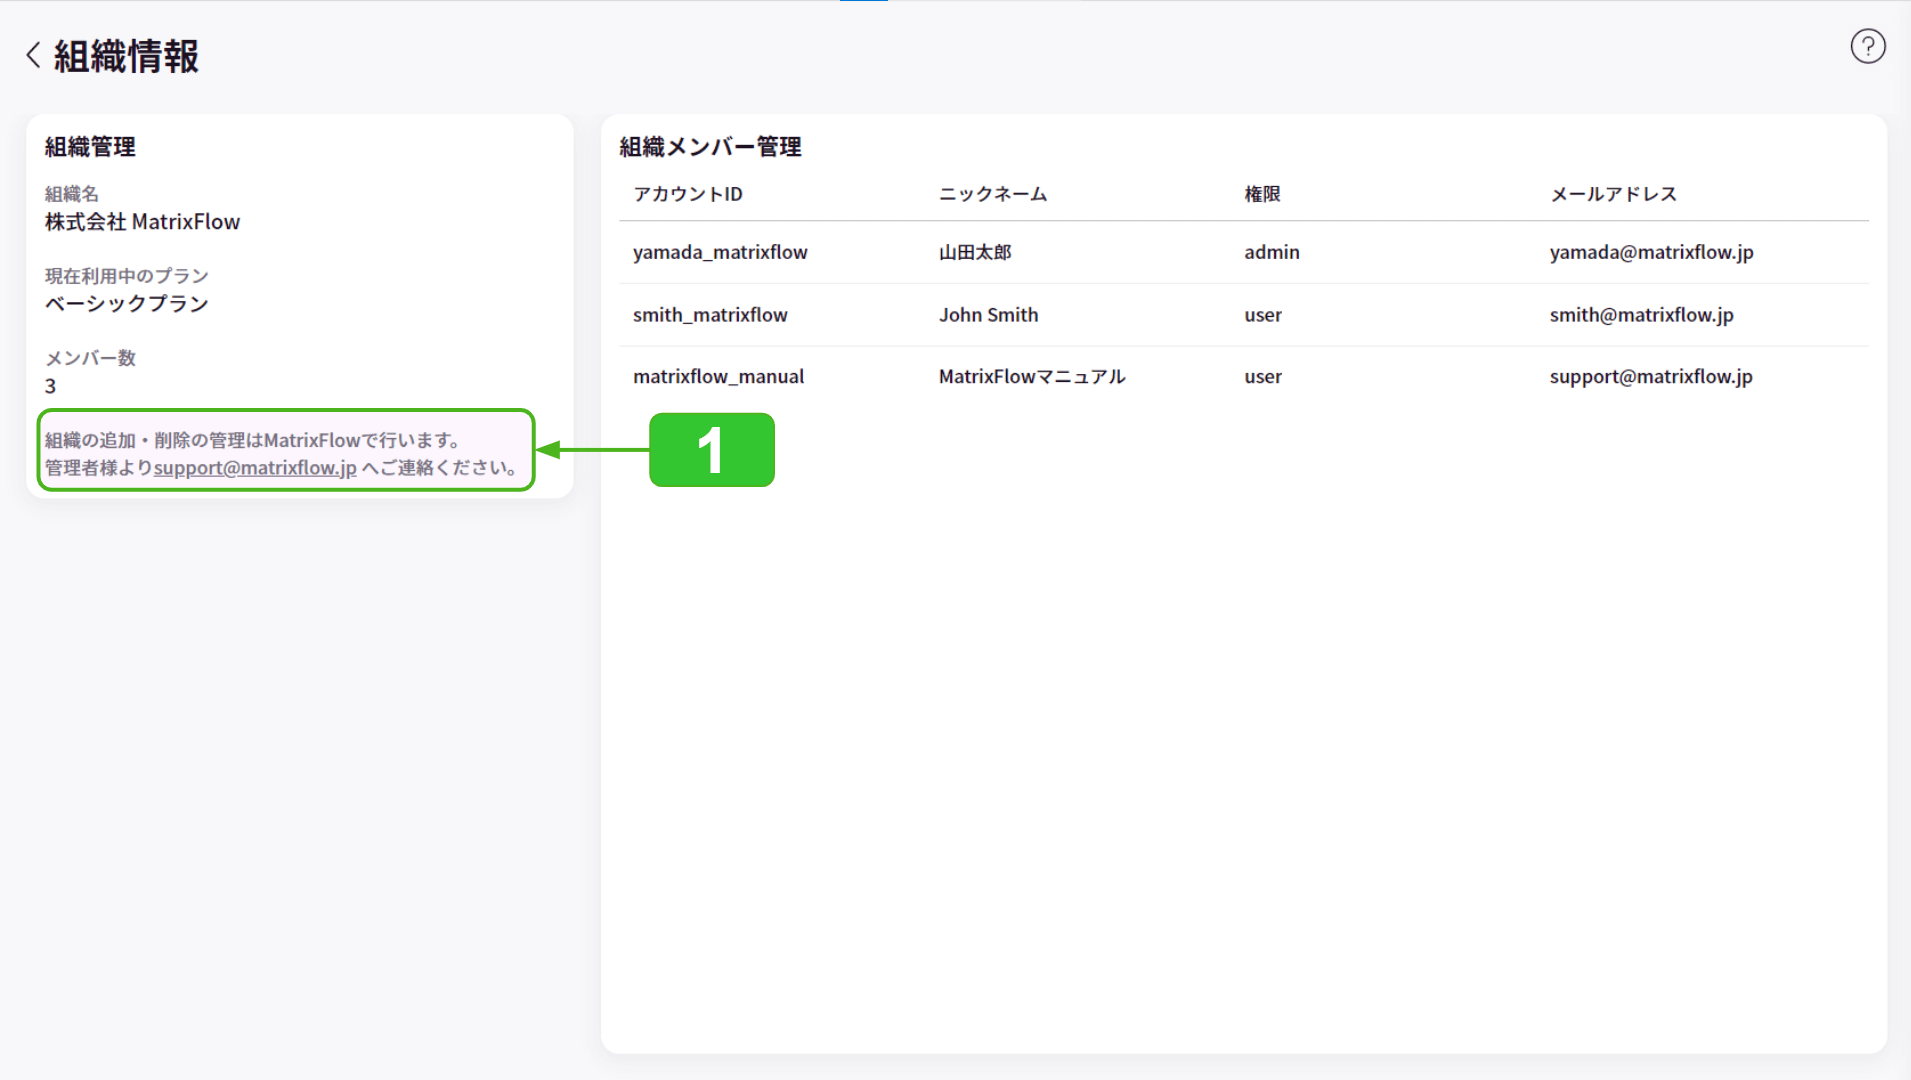
Task: Select the yamada_matrixflow account ID
Action: tap(720, 252)
